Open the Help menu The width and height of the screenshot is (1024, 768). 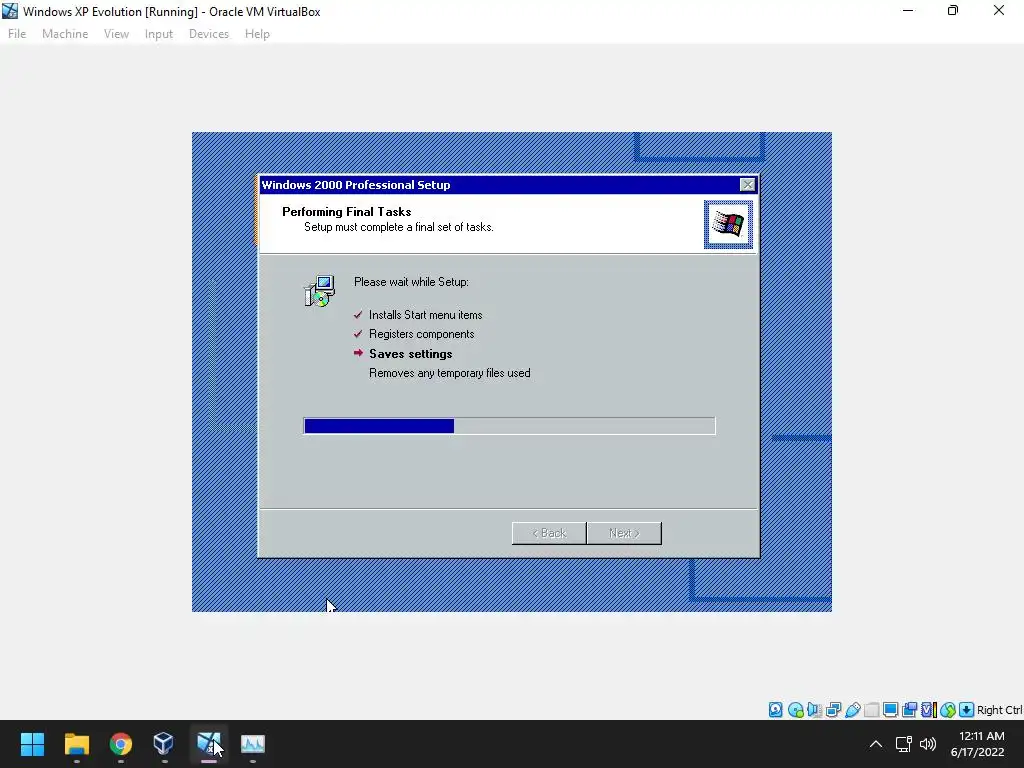point(257,34)
